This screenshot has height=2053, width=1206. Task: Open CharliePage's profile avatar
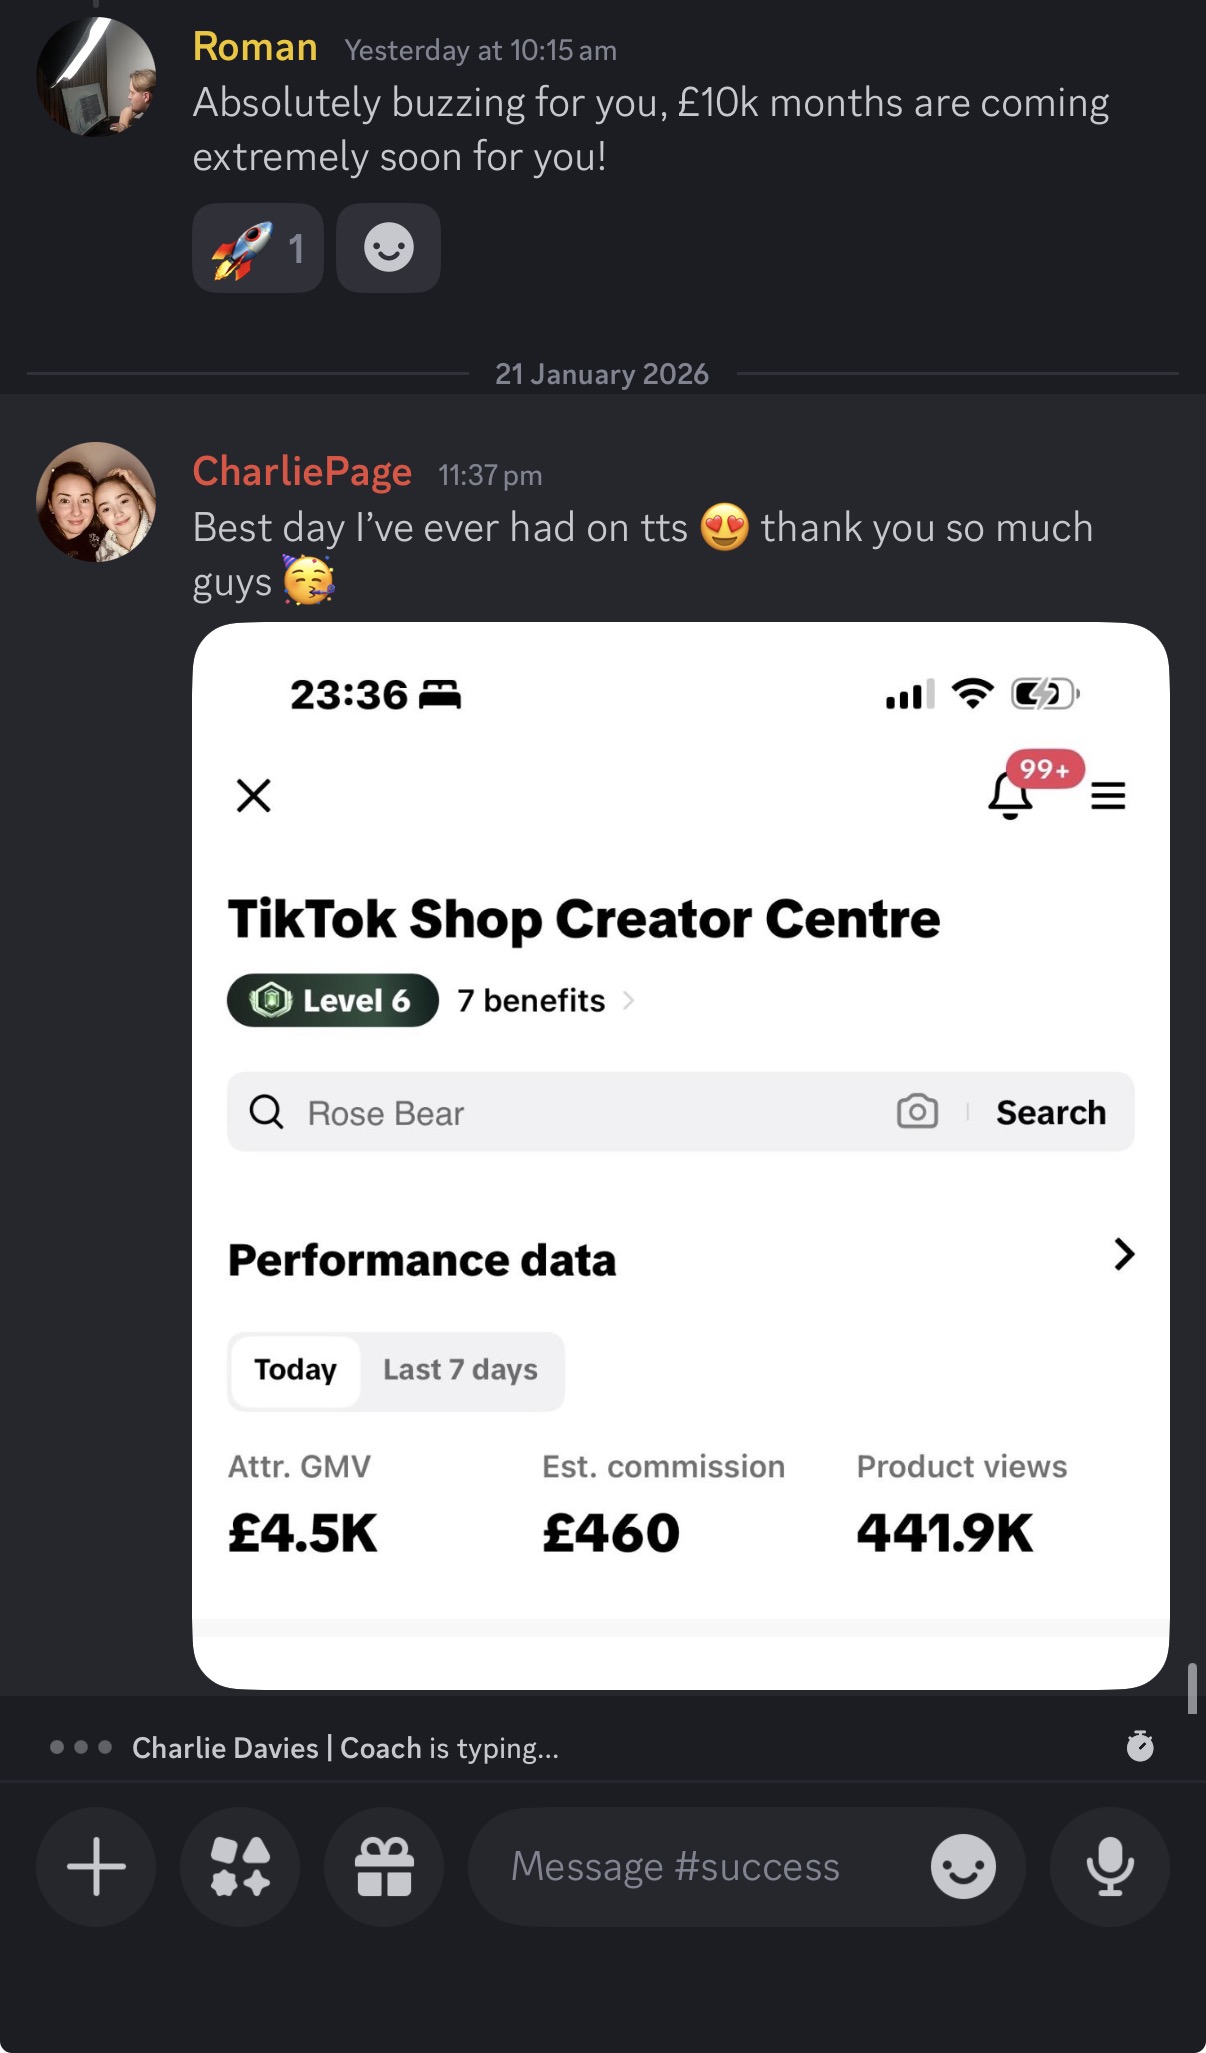pyautogui.click(x=96, y=502)
